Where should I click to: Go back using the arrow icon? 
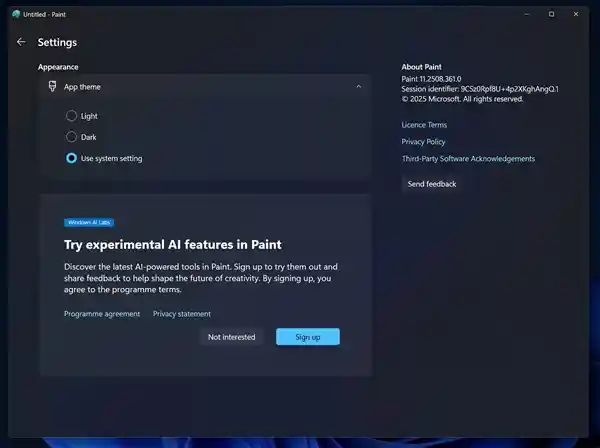(x=21, y=42)
